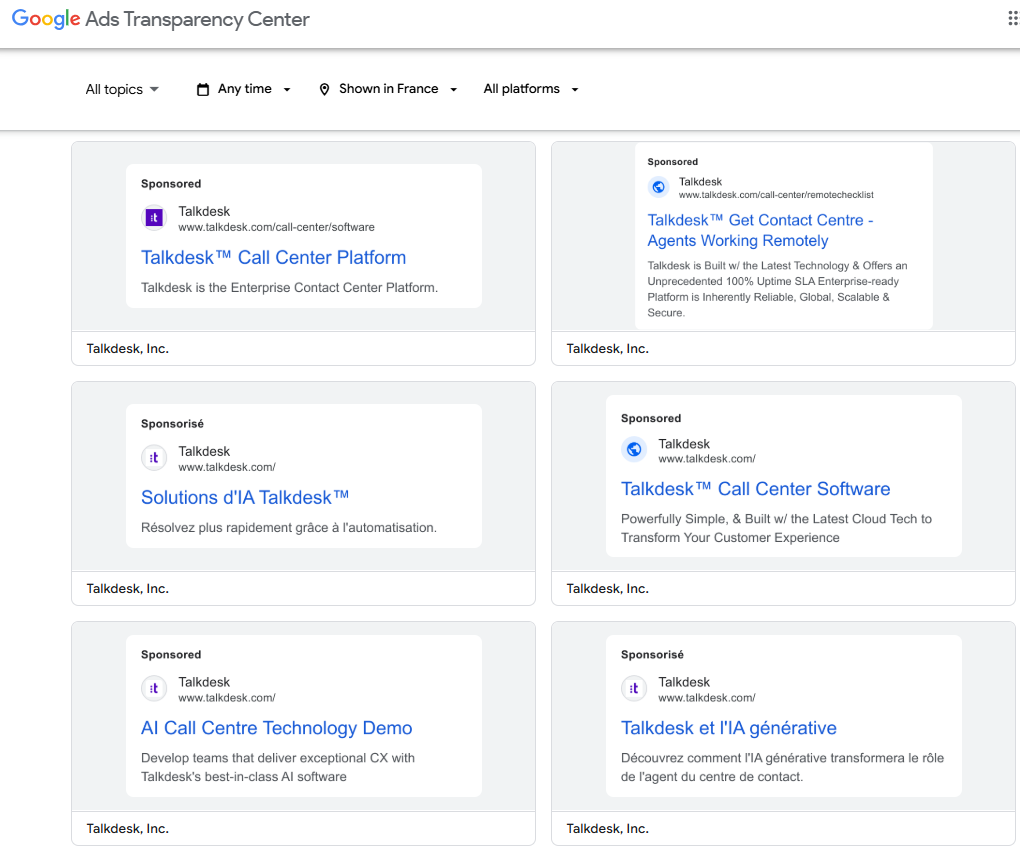Click Talkdesk, Inc. under Call Center Software ad

(x=608, y=589)
